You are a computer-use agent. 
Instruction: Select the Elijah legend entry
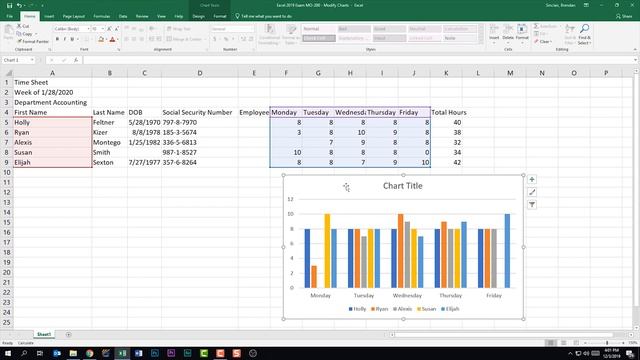pyautogui.click(x=450, y=309)
